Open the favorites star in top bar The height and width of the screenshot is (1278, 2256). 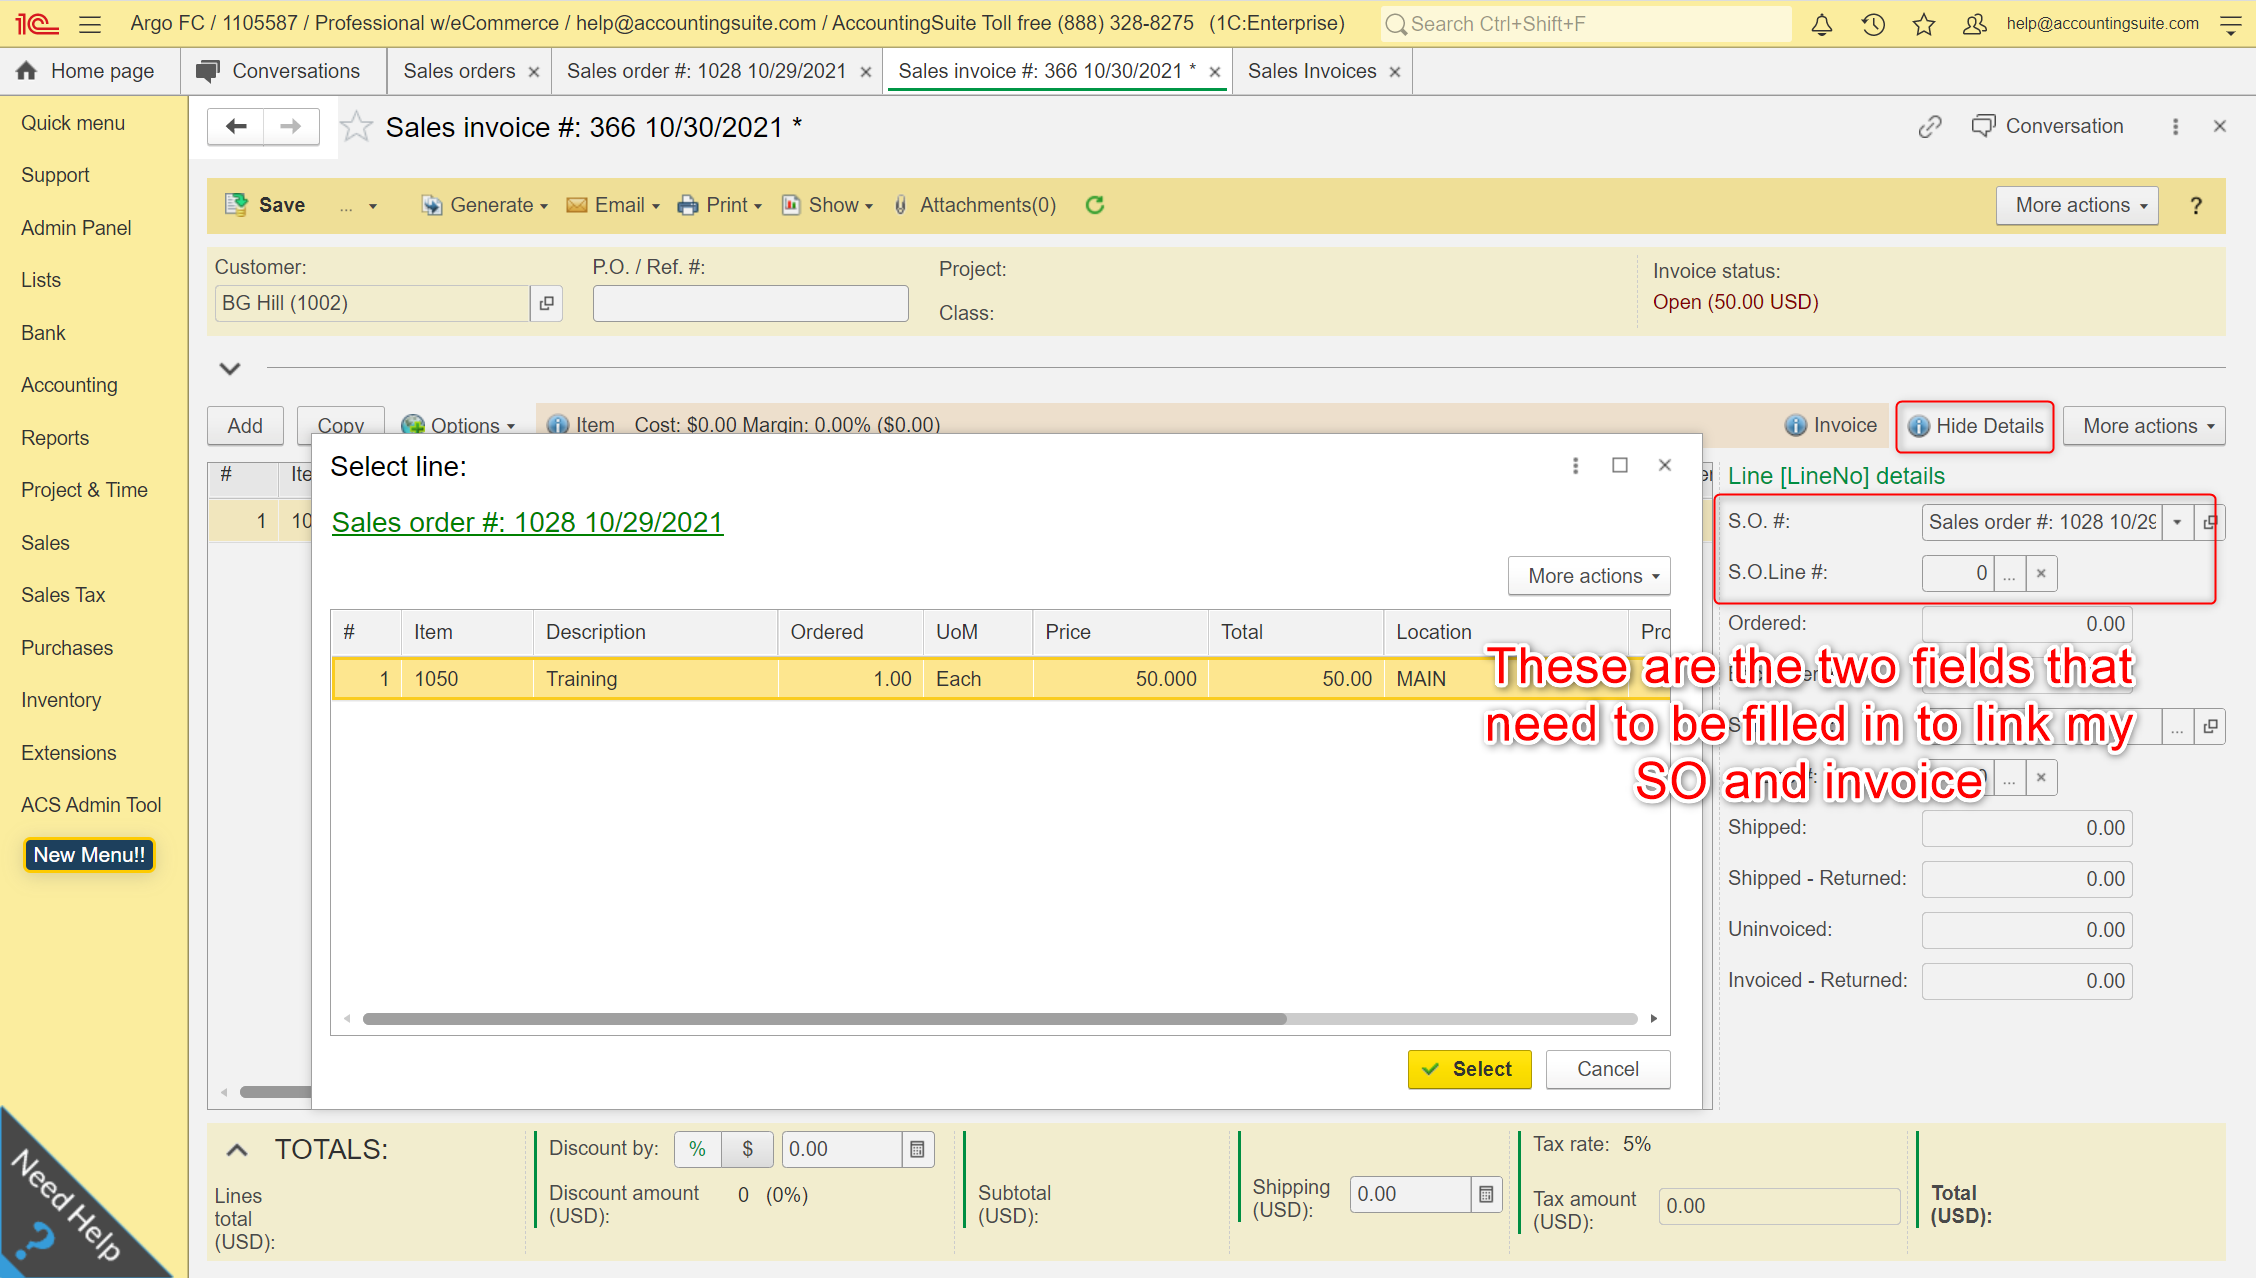pos(1924,24)
